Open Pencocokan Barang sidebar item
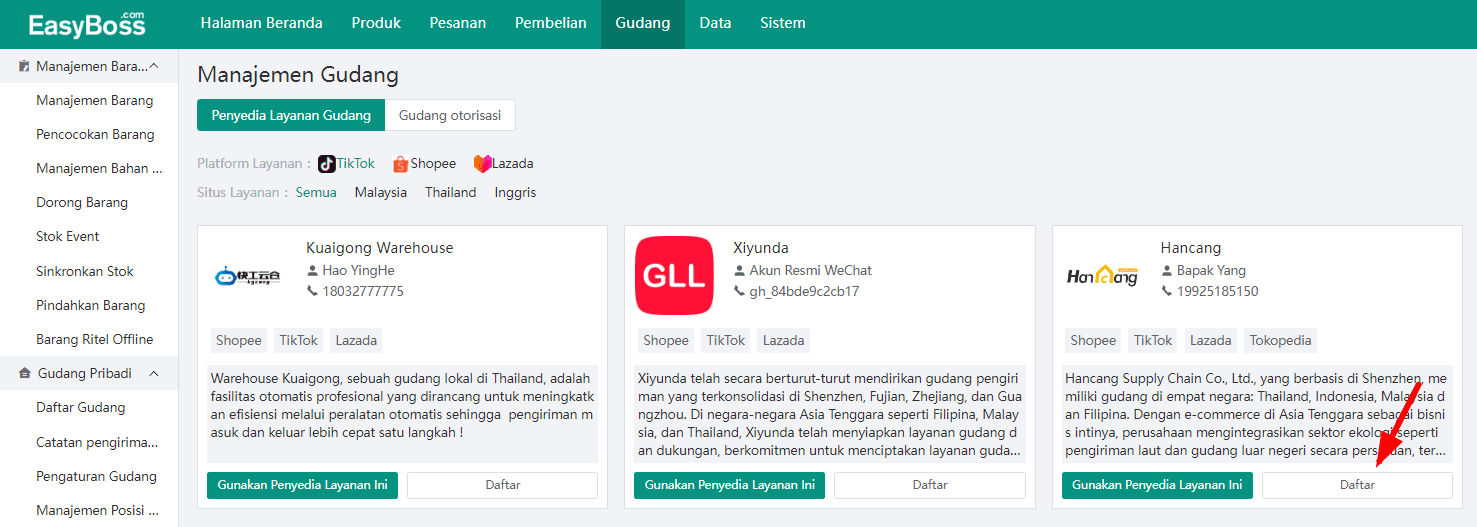 95,134
